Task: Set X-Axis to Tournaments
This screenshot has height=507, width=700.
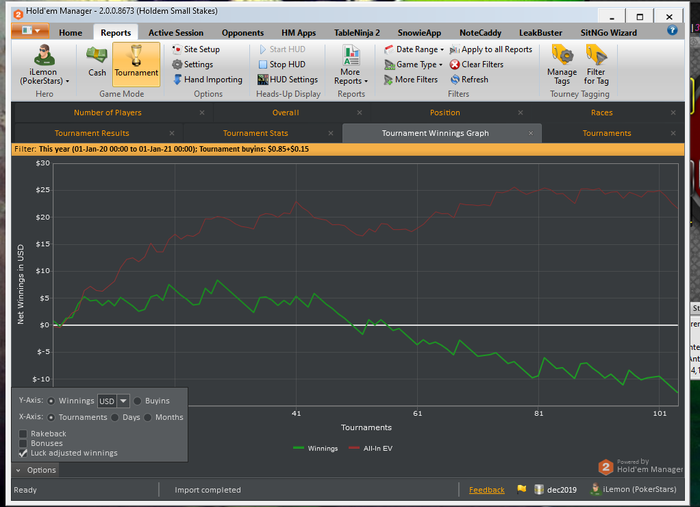Action: (51, 417)
